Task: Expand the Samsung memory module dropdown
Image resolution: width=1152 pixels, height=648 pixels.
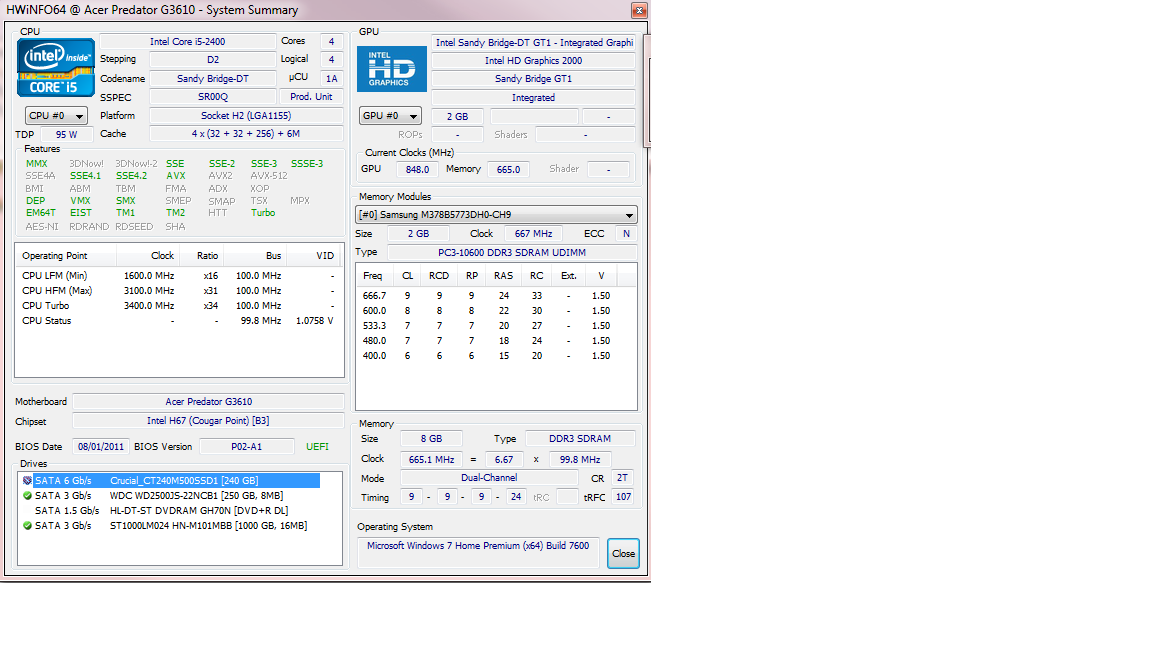Action: [x=496, y=215]
